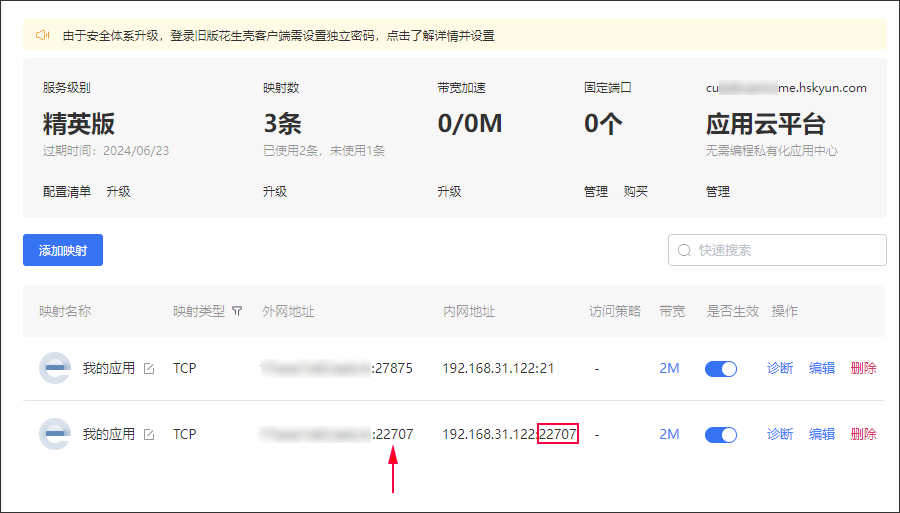Click the 外网地址 column header

click(288, 311)
